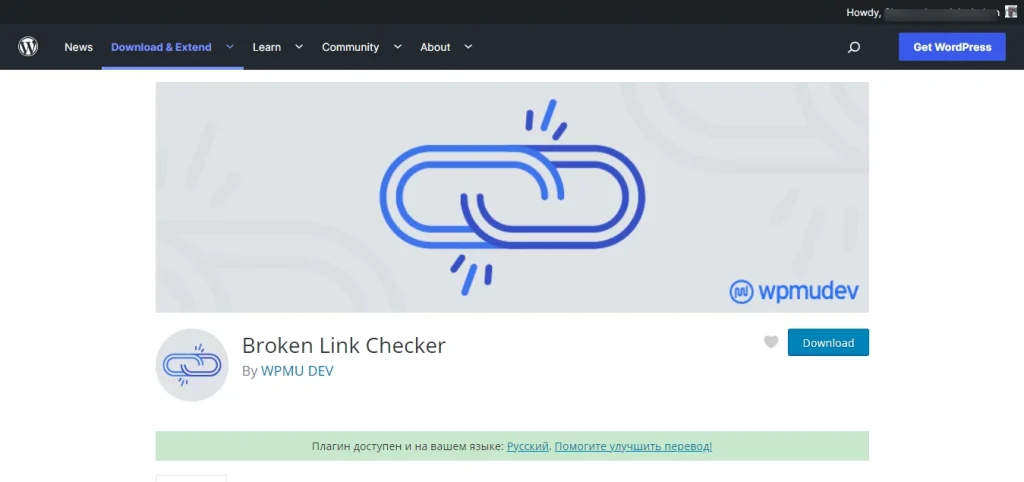Click the Broken Link Checker title
Viewport: 1024px width, 482px height.
pyautogui.click(x=344, y=345)
